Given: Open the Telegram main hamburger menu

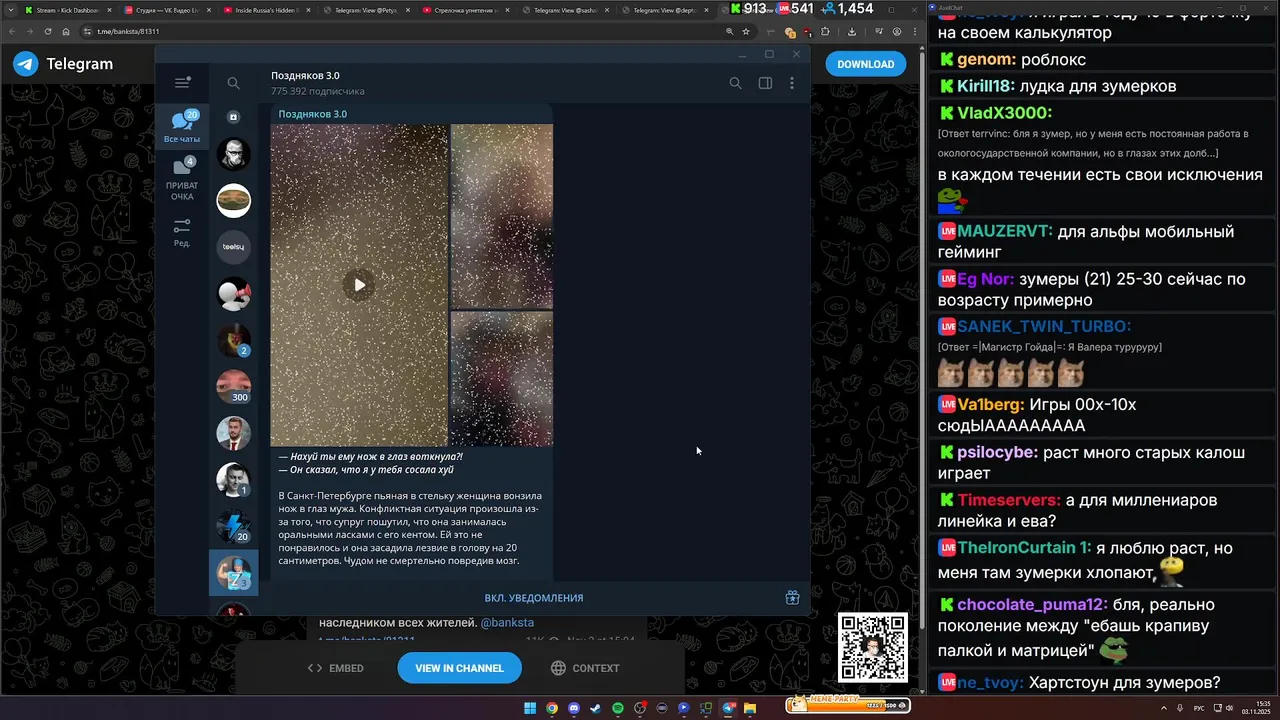Looking at the screenshot, I should pos(182,83).
